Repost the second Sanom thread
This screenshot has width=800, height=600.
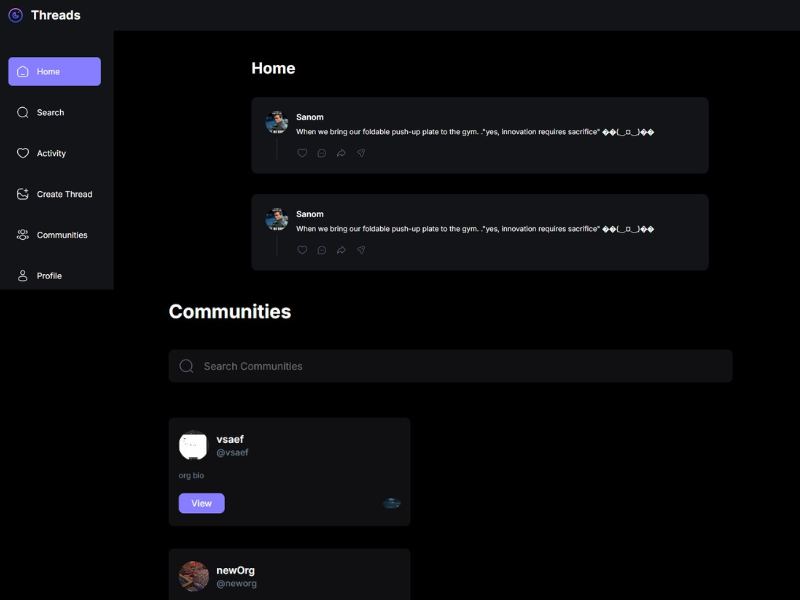pos(341,250)
